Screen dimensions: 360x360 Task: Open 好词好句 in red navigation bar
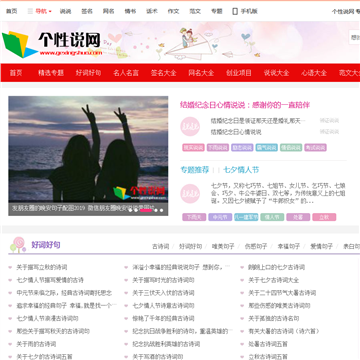(88, 73)
